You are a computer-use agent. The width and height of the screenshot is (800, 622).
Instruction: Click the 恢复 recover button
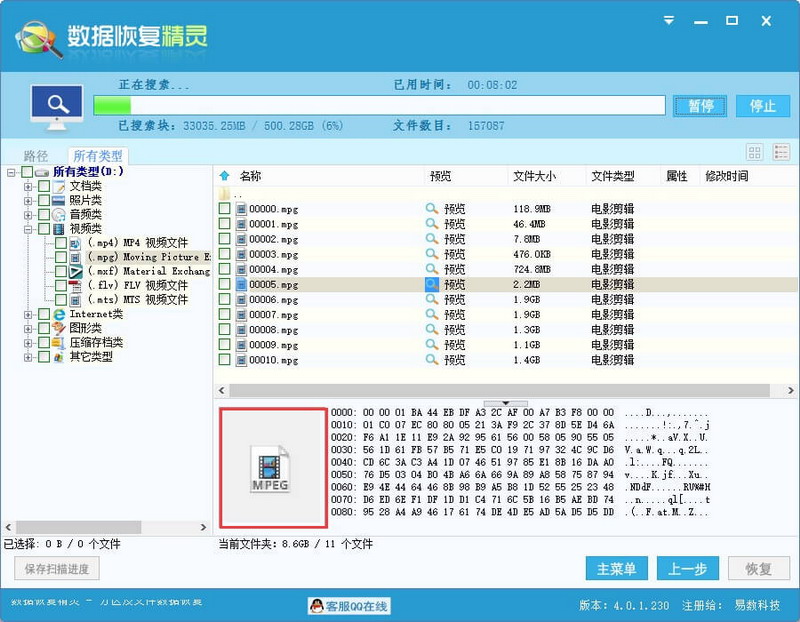tap(758, 568)
